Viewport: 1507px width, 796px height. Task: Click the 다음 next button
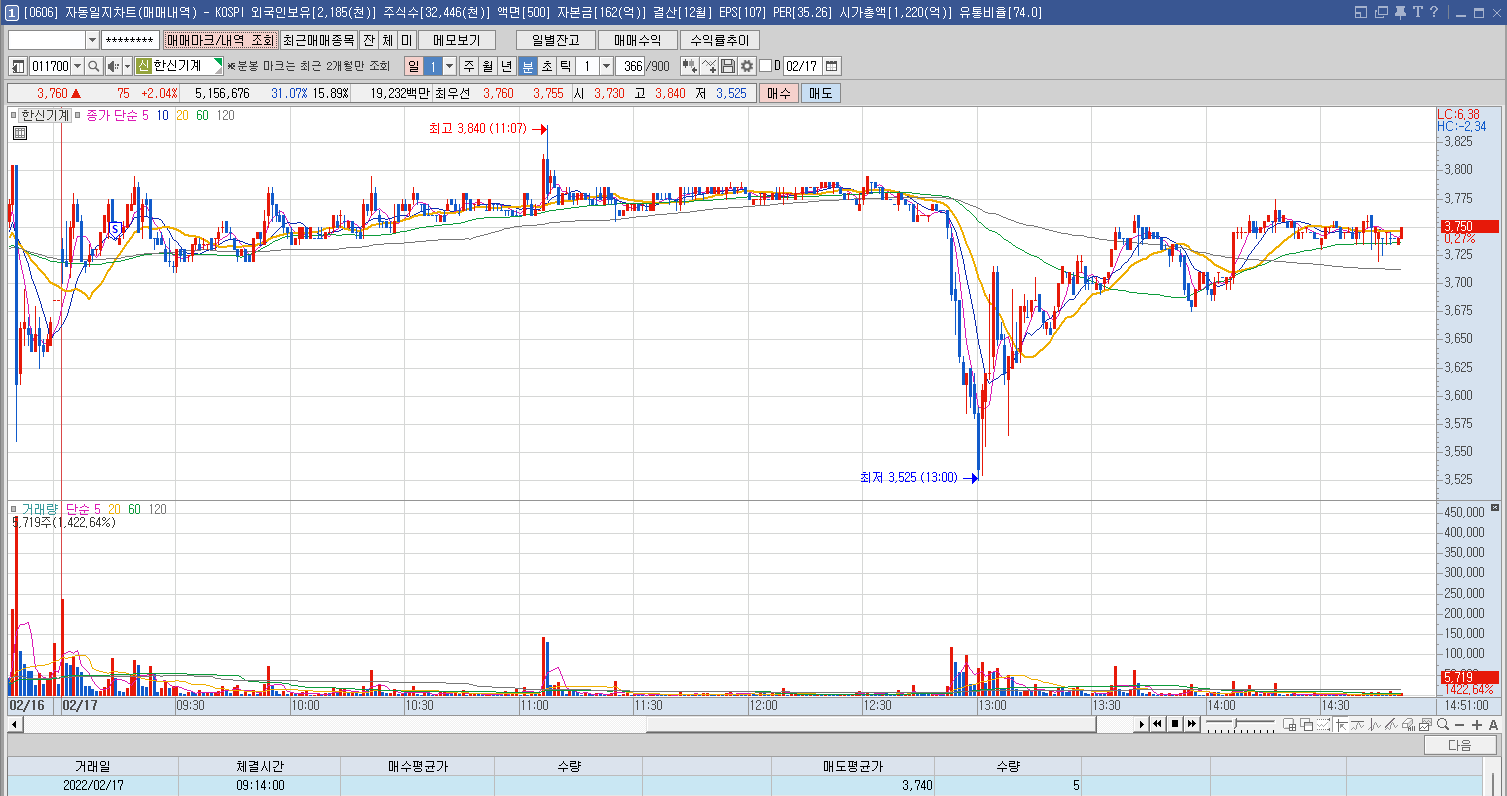(x=1460, y=745)
